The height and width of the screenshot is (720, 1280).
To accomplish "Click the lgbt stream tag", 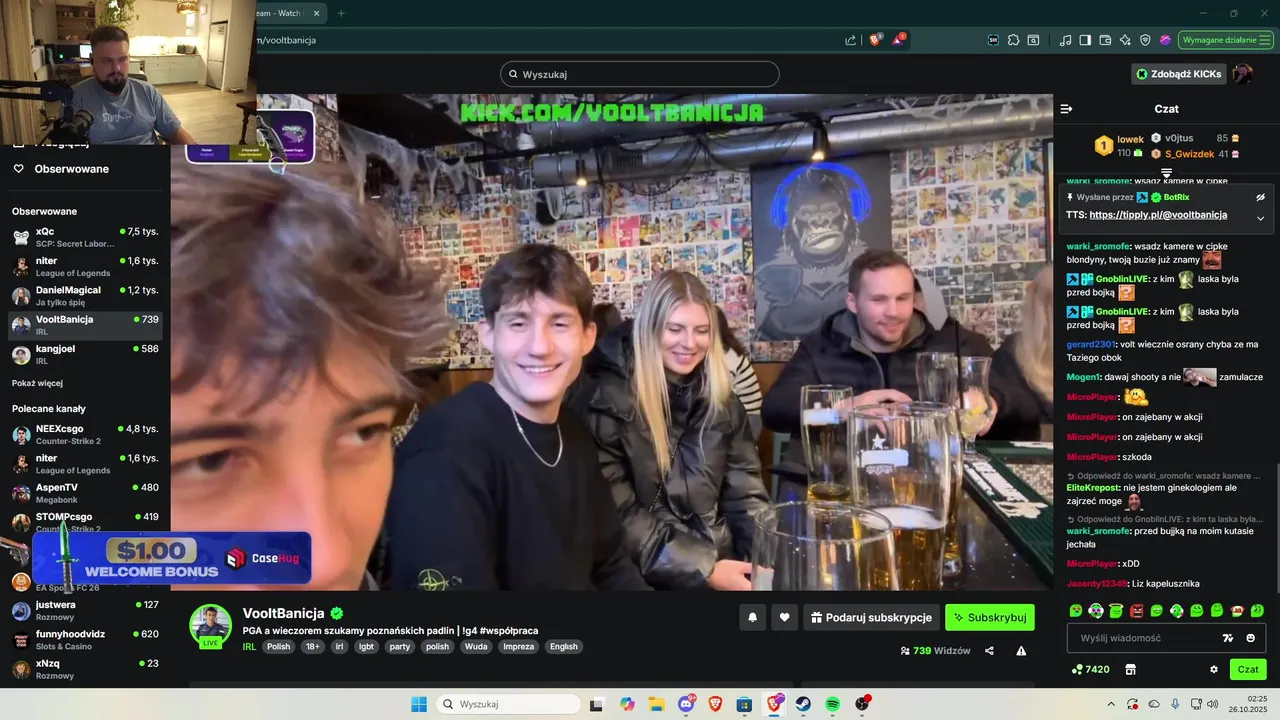I will click(x=366, y=647).
